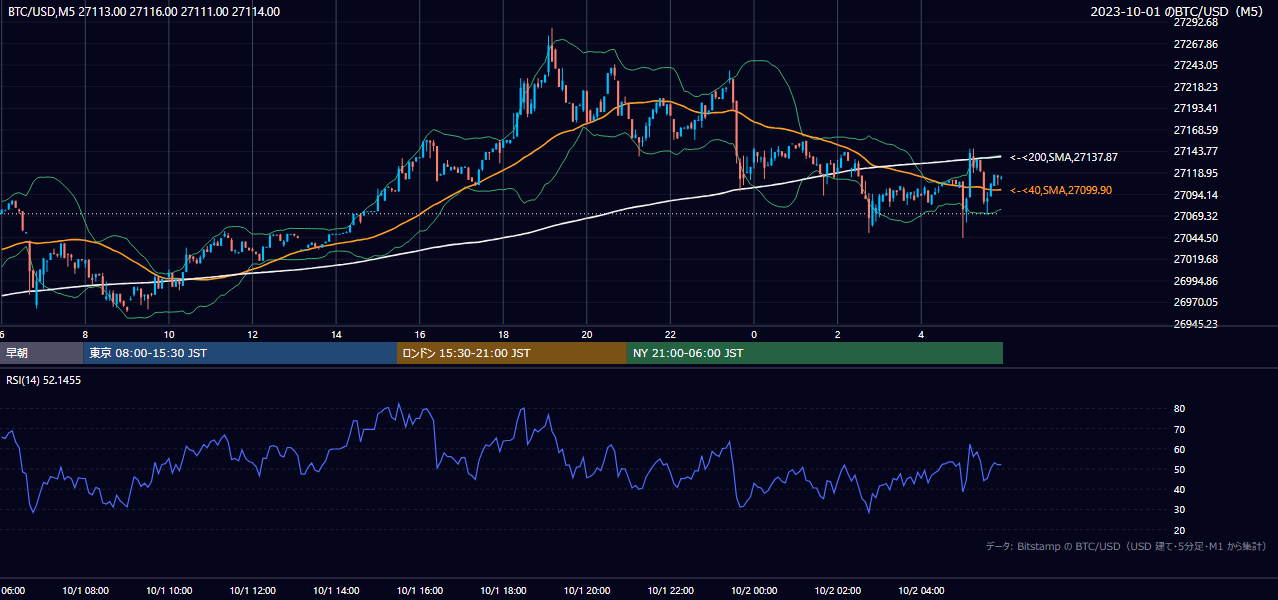Click price axis value 27243.05
Screen dimensions: 1278x600
click(x=1196, y=65)
